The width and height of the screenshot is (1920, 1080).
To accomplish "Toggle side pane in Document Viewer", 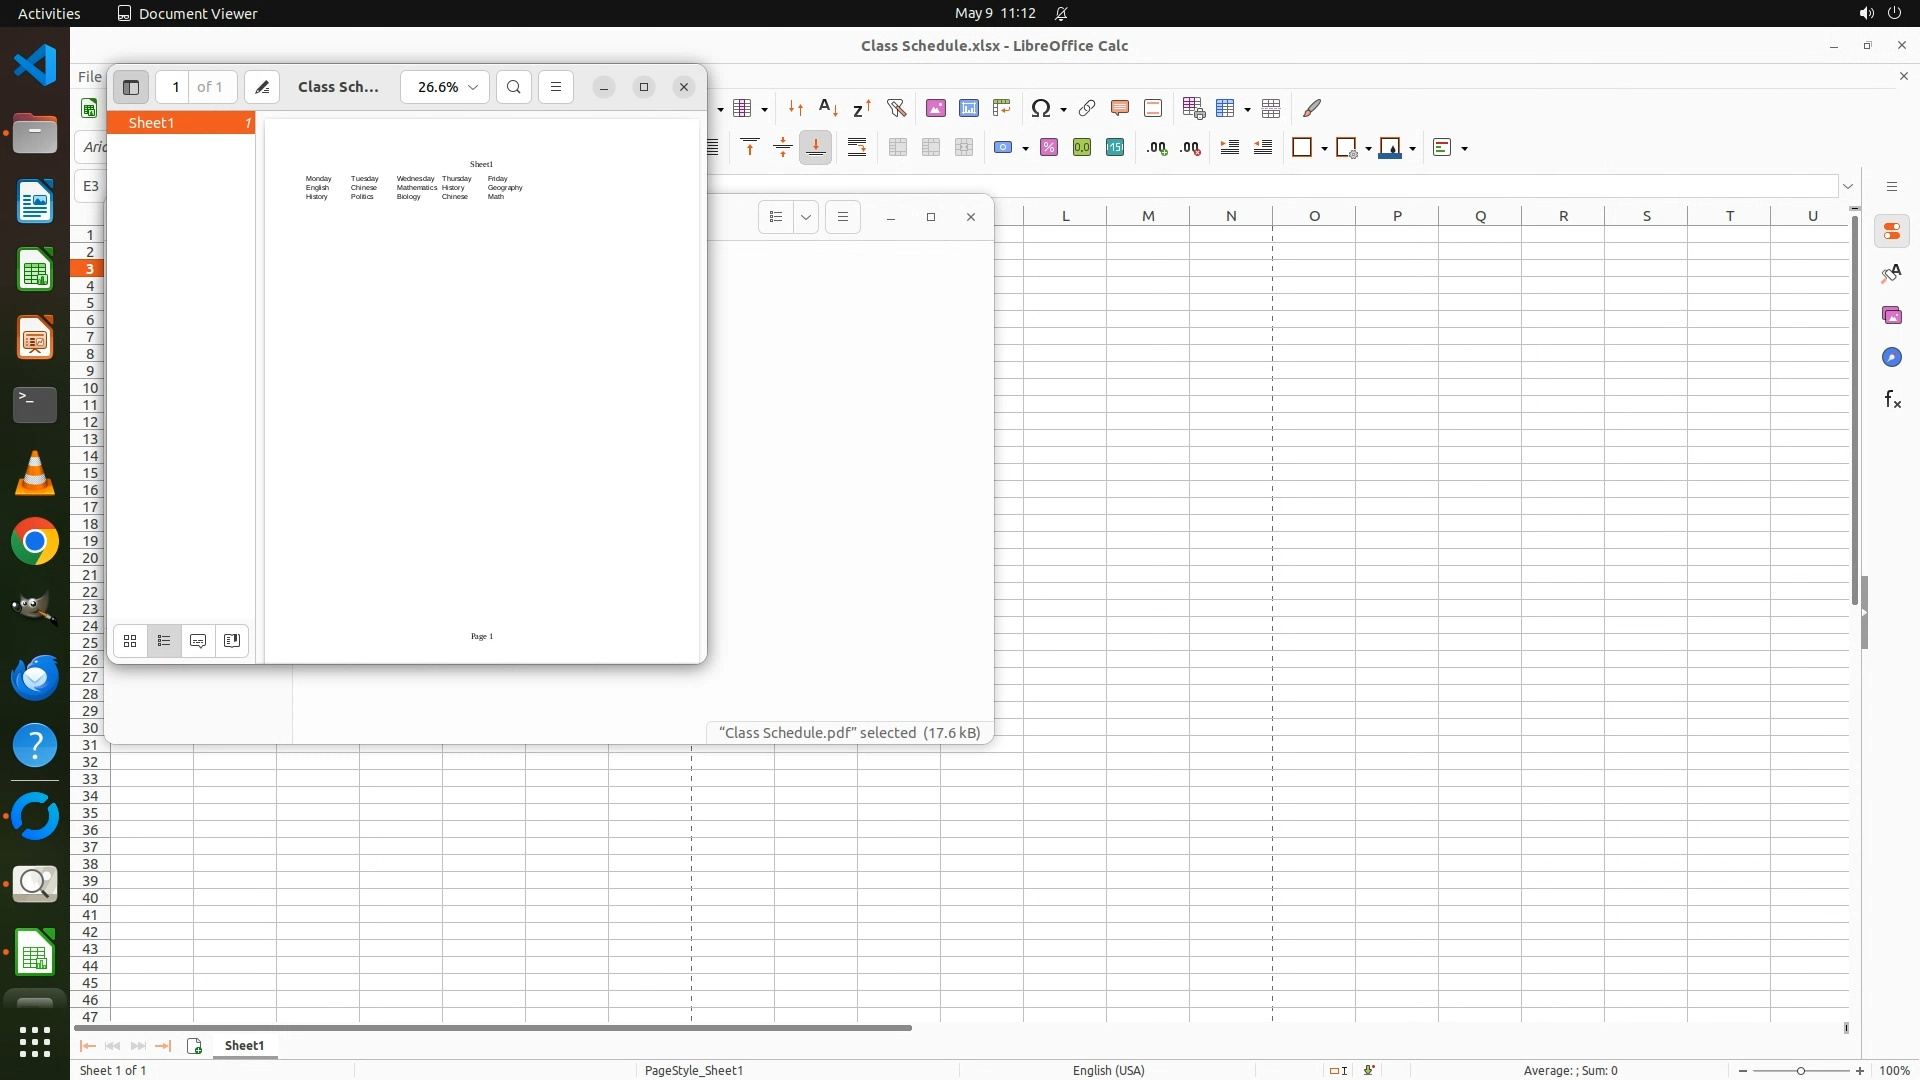I will pos(131,87).
